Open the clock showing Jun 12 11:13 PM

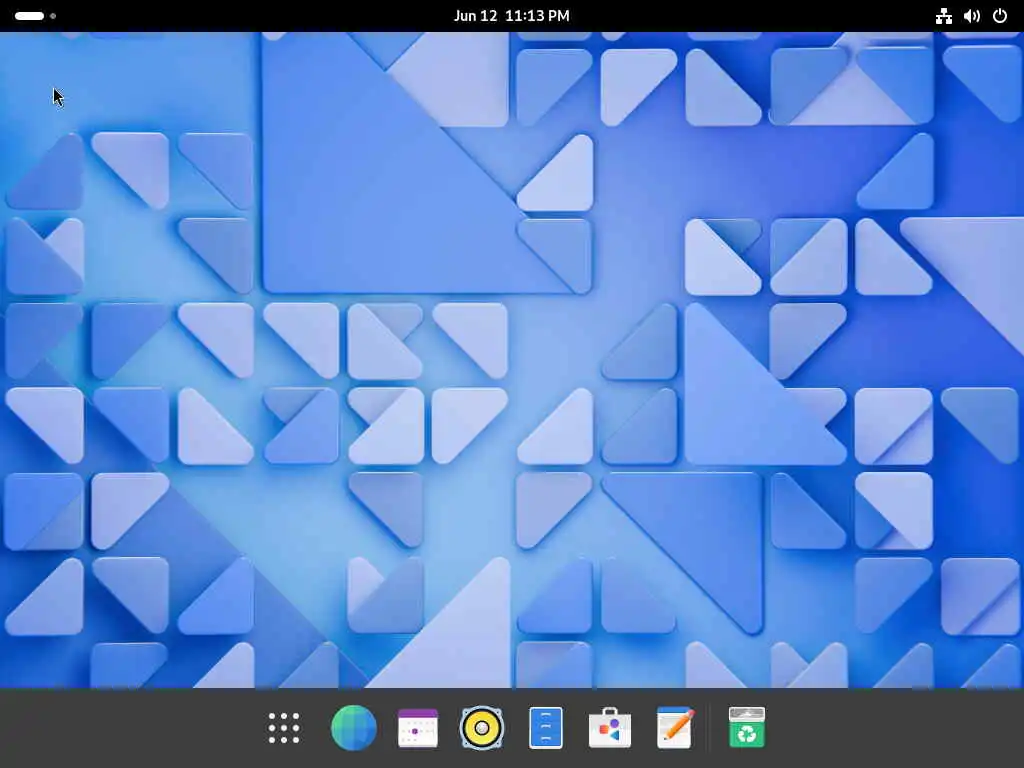pos(512,16)
